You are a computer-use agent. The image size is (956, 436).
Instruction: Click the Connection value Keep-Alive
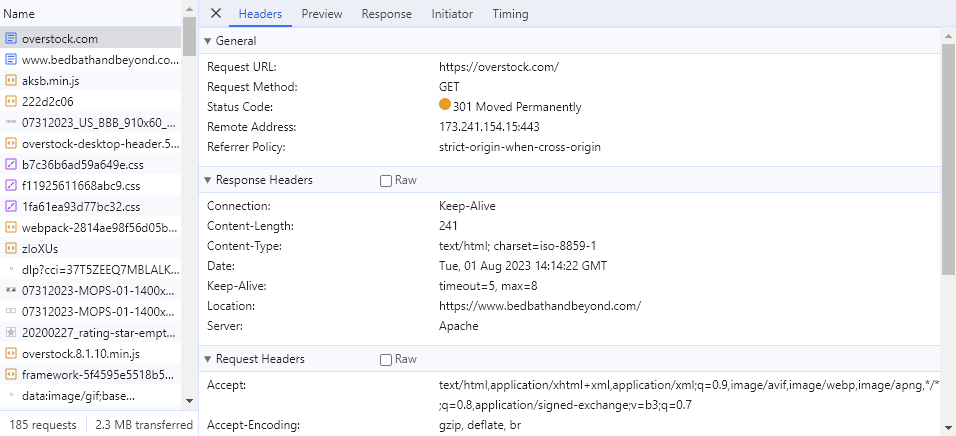click(x=467, y=206)
